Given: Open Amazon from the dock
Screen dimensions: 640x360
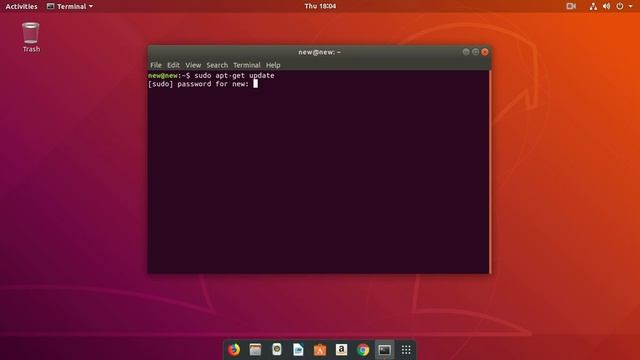Looking at the screenshot, I should point(341,350).
